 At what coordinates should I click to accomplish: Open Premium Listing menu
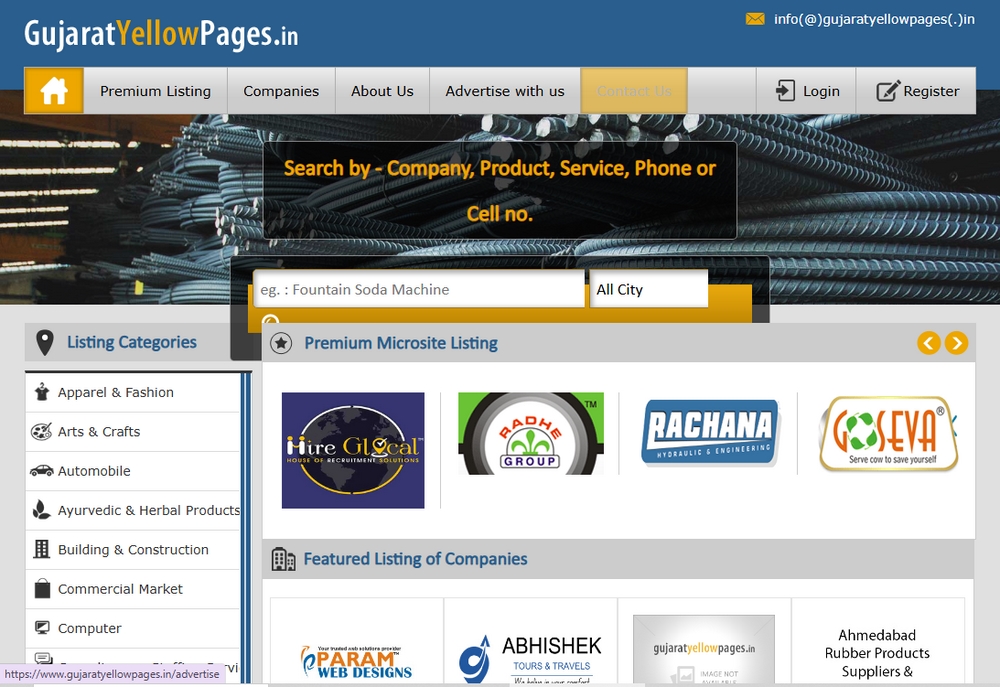[155, 91]
